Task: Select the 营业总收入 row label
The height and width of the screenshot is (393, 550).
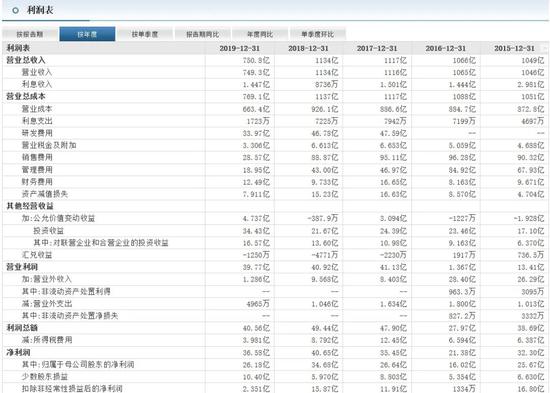Action: [x=26, y=60]
